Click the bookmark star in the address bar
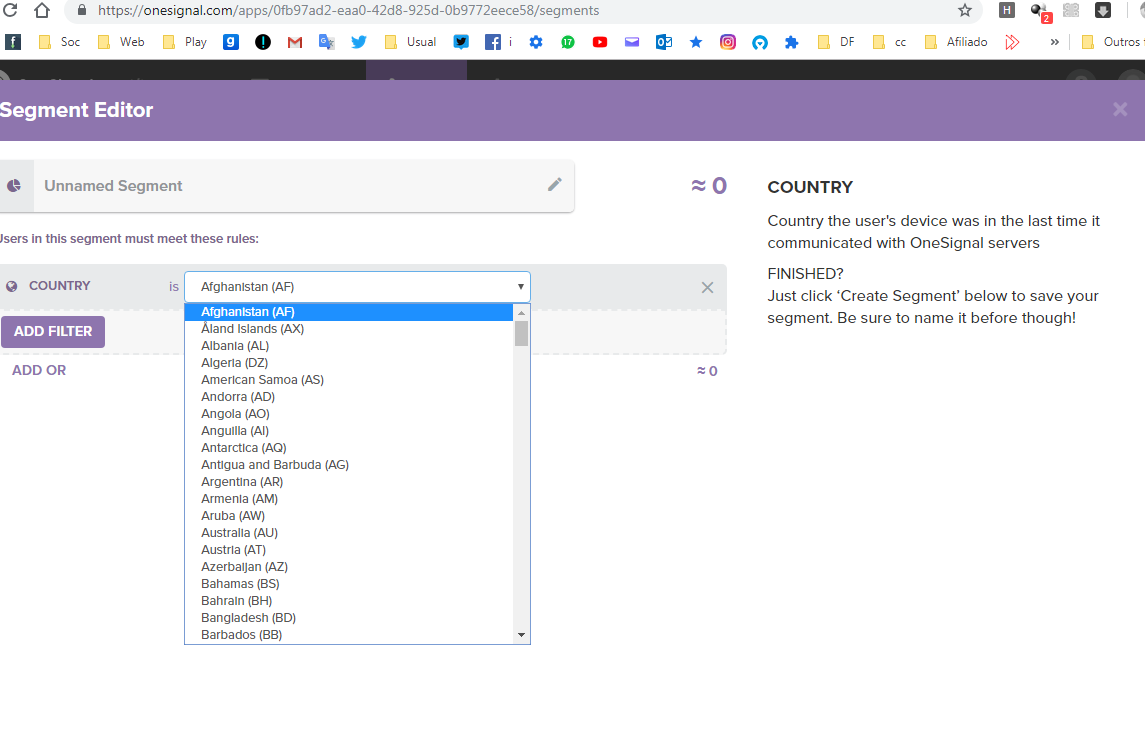 click(x=964, y=11)
